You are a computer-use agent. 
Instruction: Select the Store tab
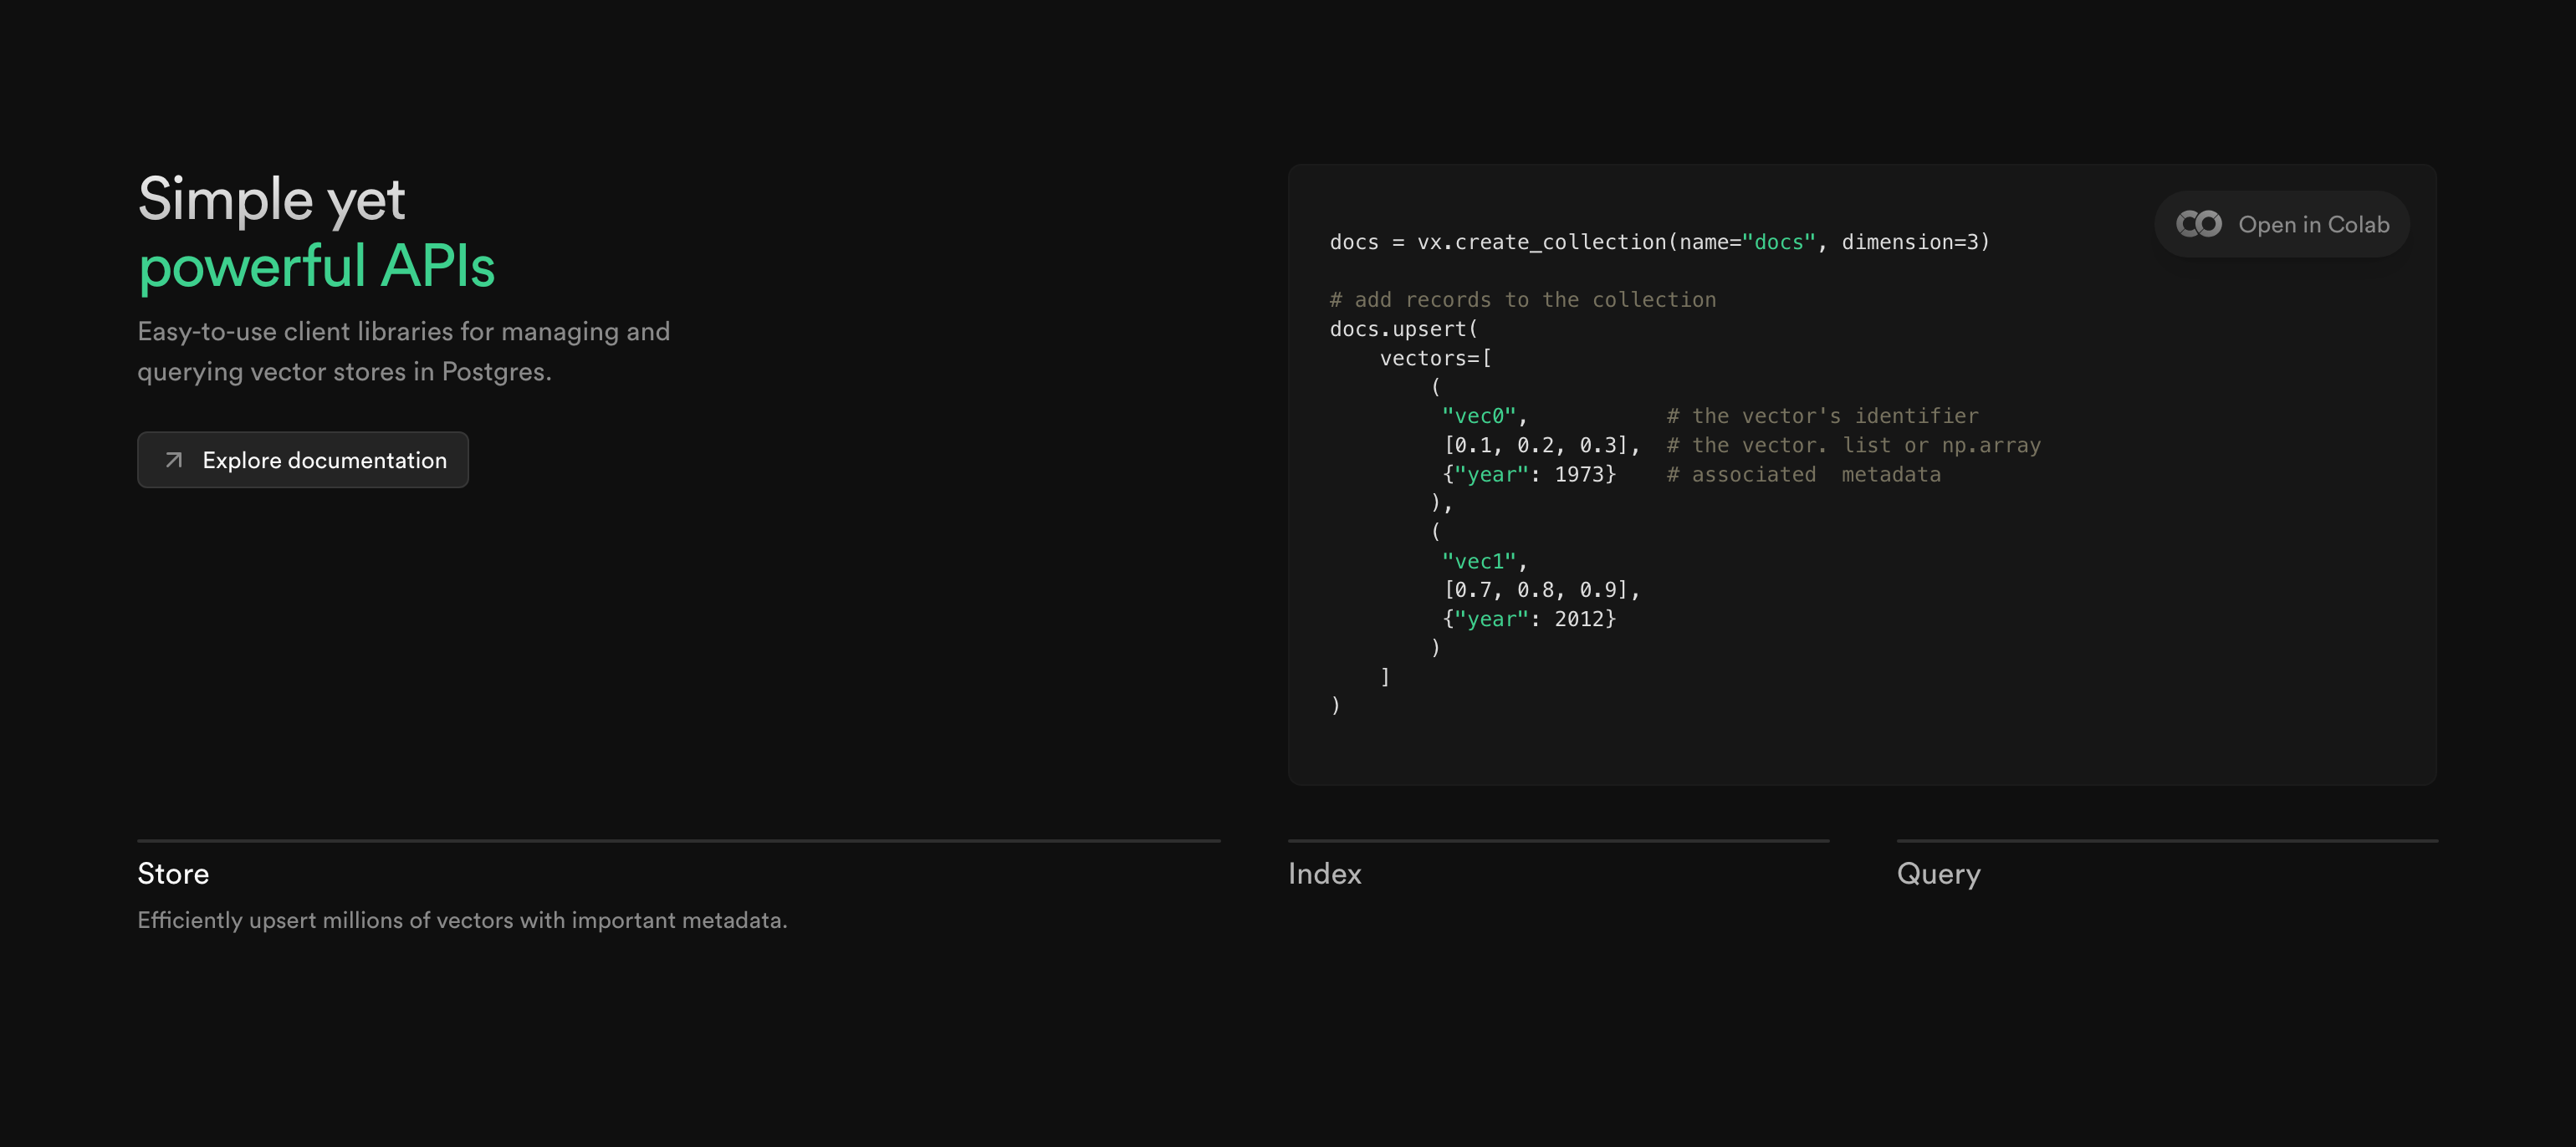(x=173, y=873)
